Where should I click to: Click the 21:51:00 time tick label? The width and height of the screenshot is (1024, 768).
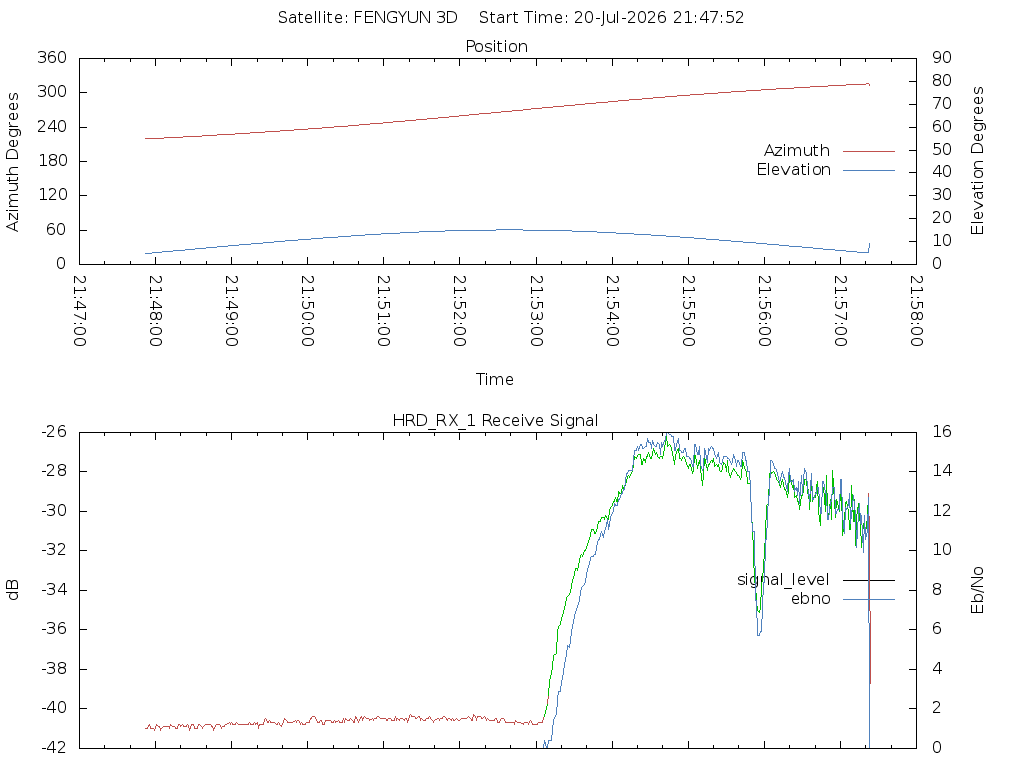[x=384, y=311]
